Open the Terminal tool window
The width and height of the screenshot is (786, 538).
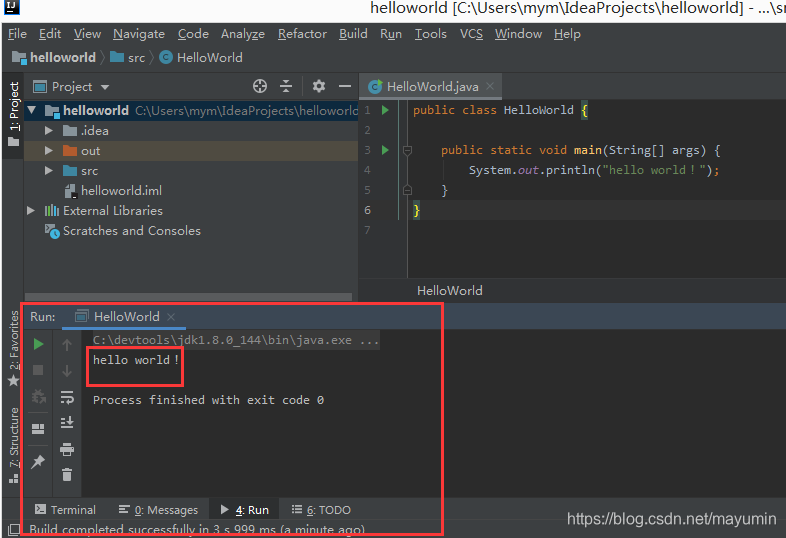[65, 510]
